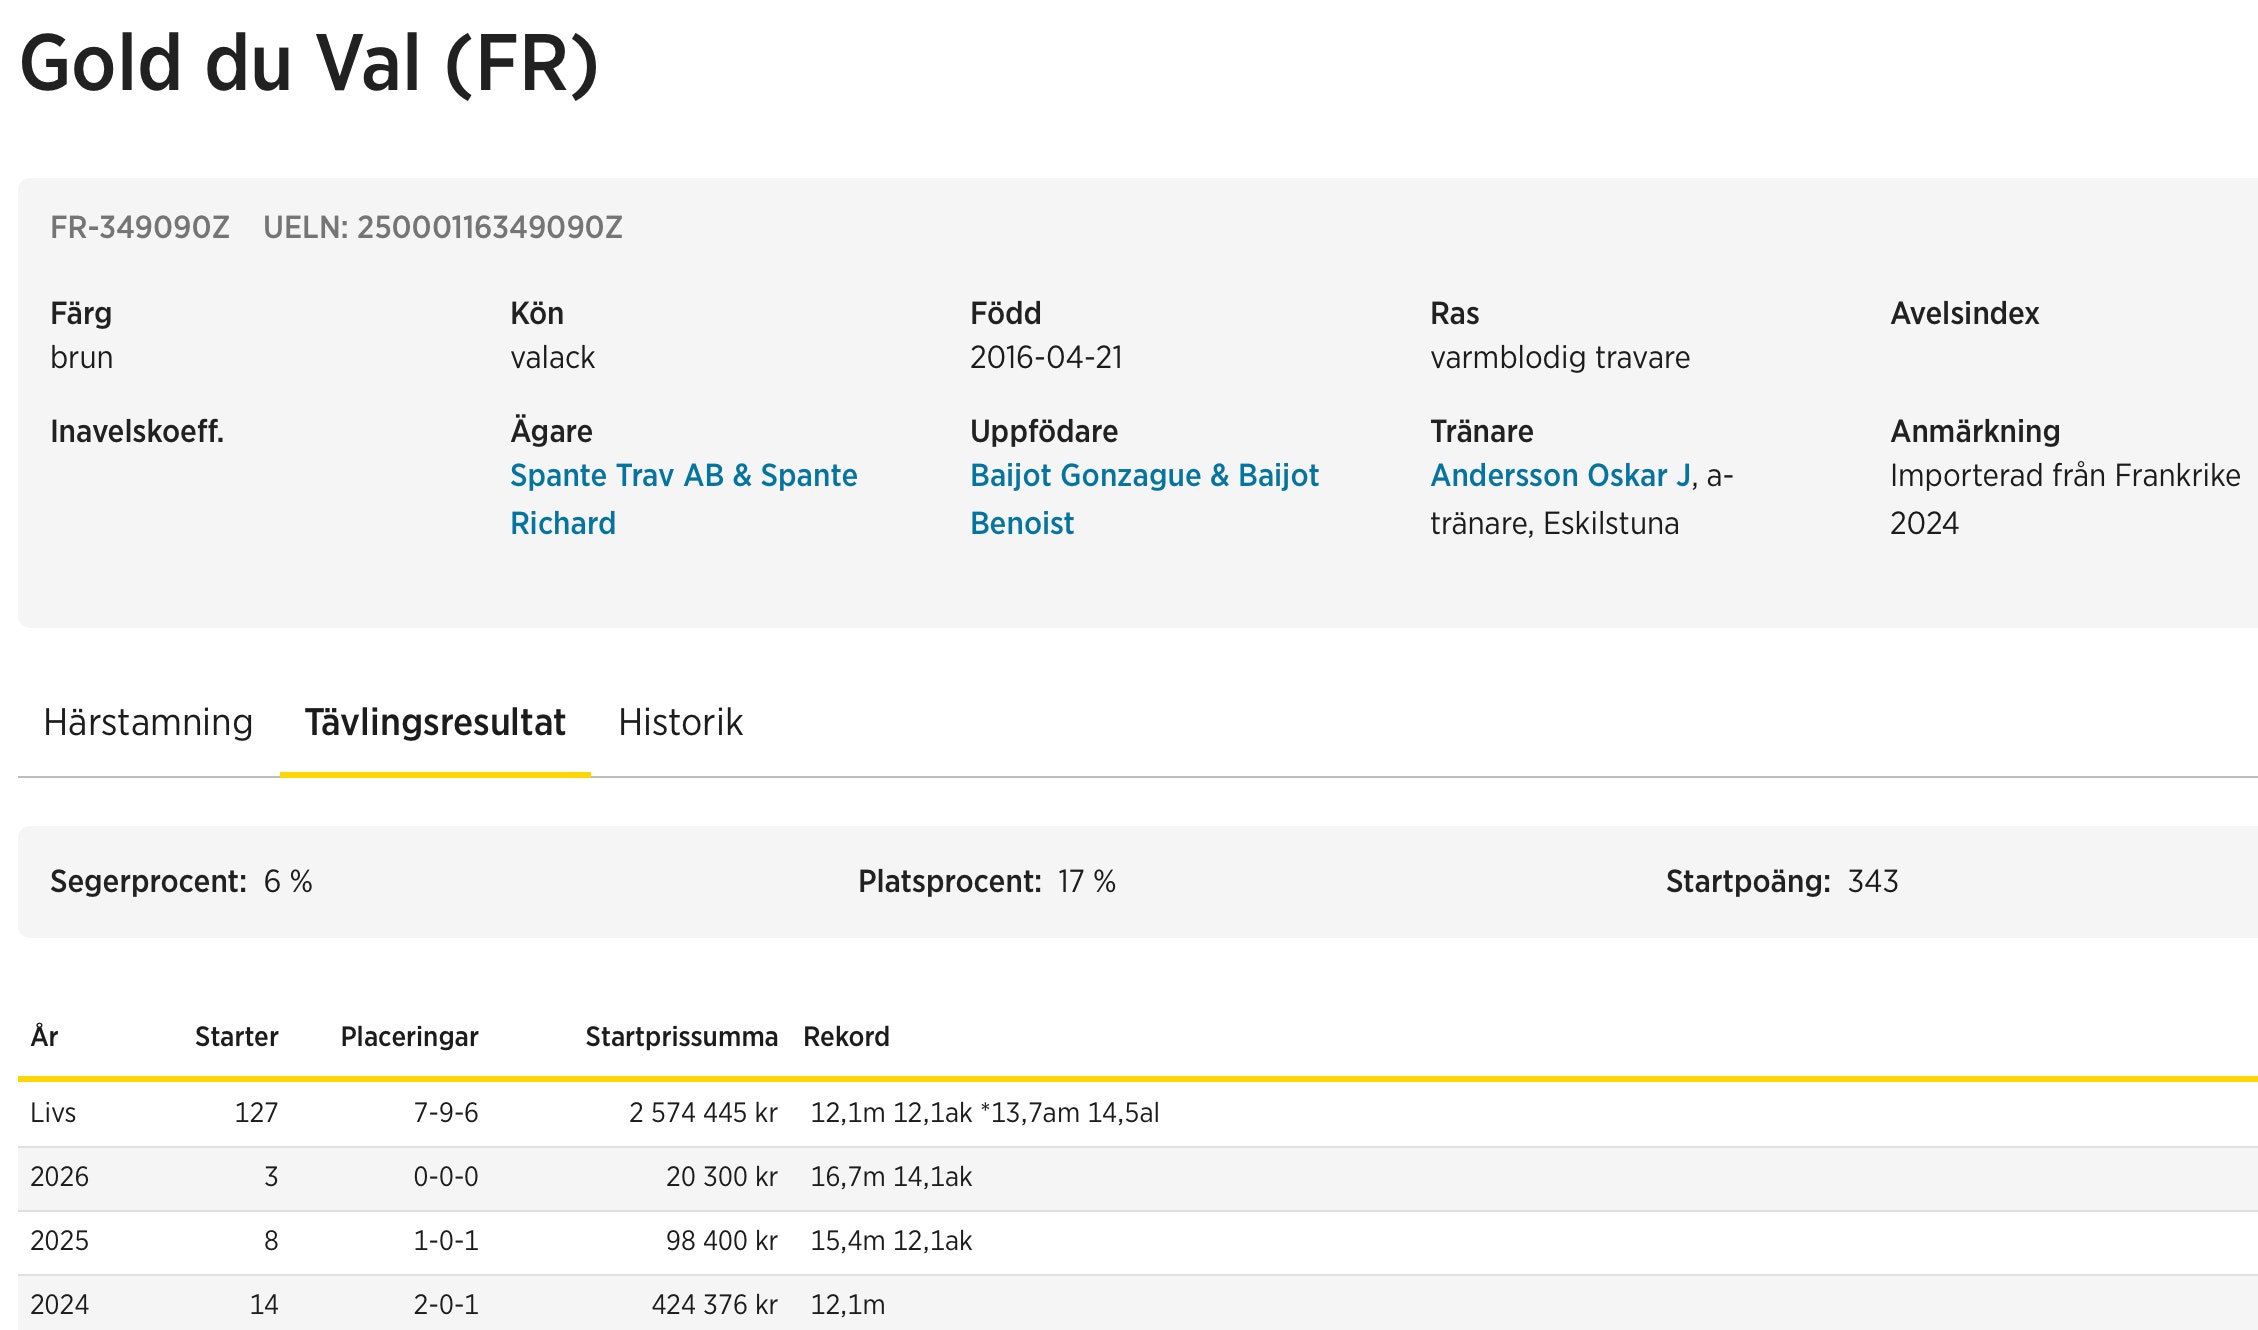This screenshot has height=1330, width=2258.
Task: Open the Härstamning tab
Action: coord(148,722)
